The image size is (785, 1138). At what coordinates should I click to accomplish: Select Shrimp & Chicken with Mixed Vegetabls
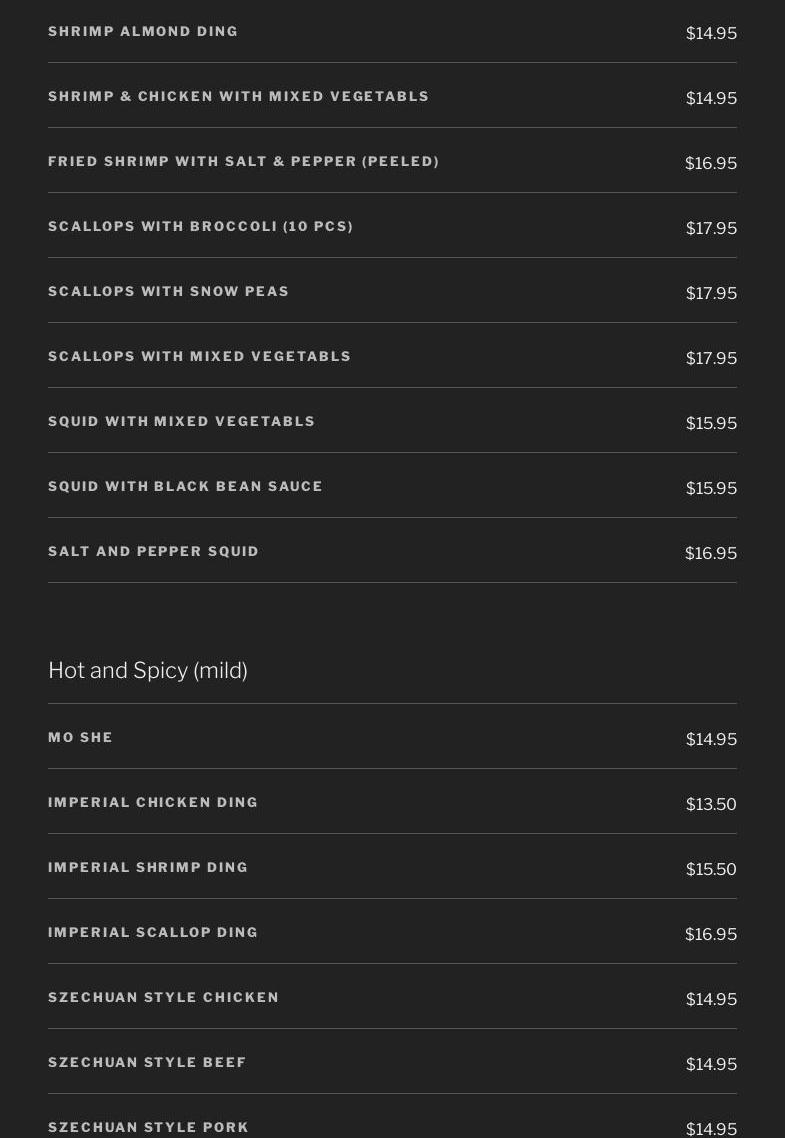tap(238, 97)
